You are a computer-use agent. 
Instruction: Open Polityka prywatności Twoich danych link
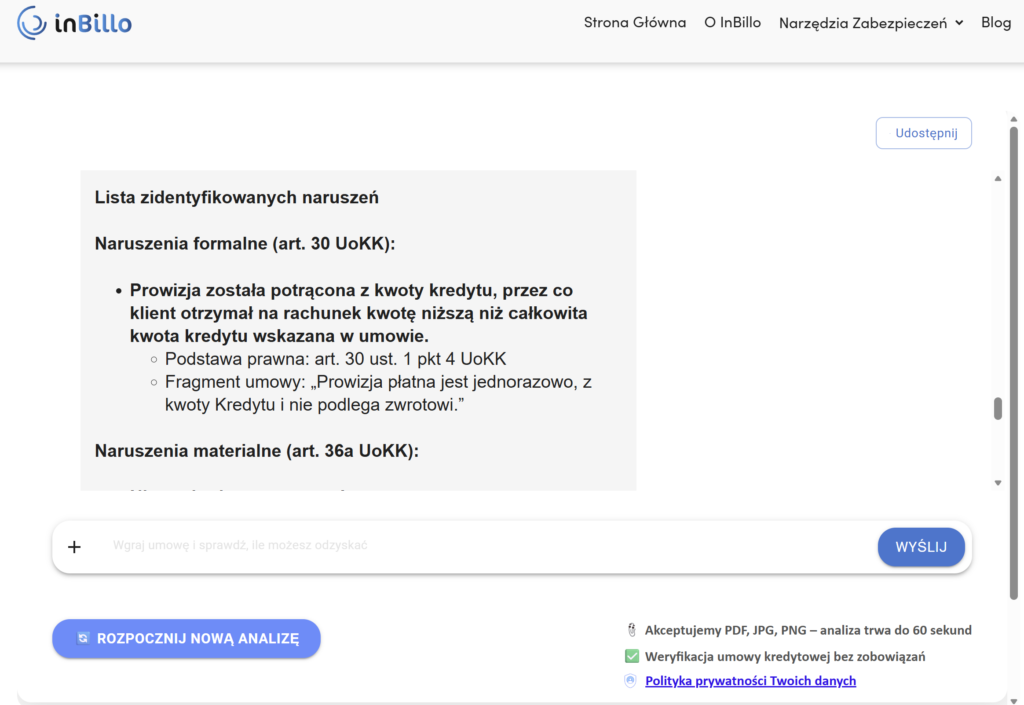click(750, 681)
